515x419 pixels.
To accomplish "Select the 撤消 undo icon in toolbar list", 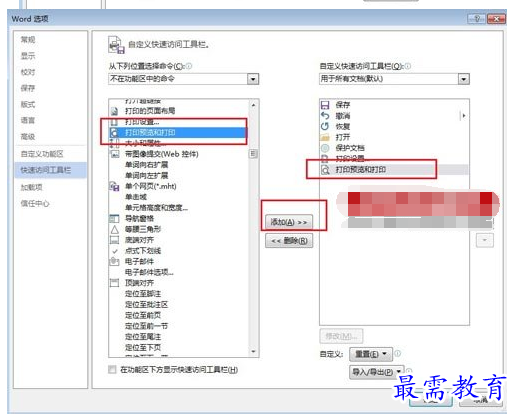I will [x=325, y=116].
